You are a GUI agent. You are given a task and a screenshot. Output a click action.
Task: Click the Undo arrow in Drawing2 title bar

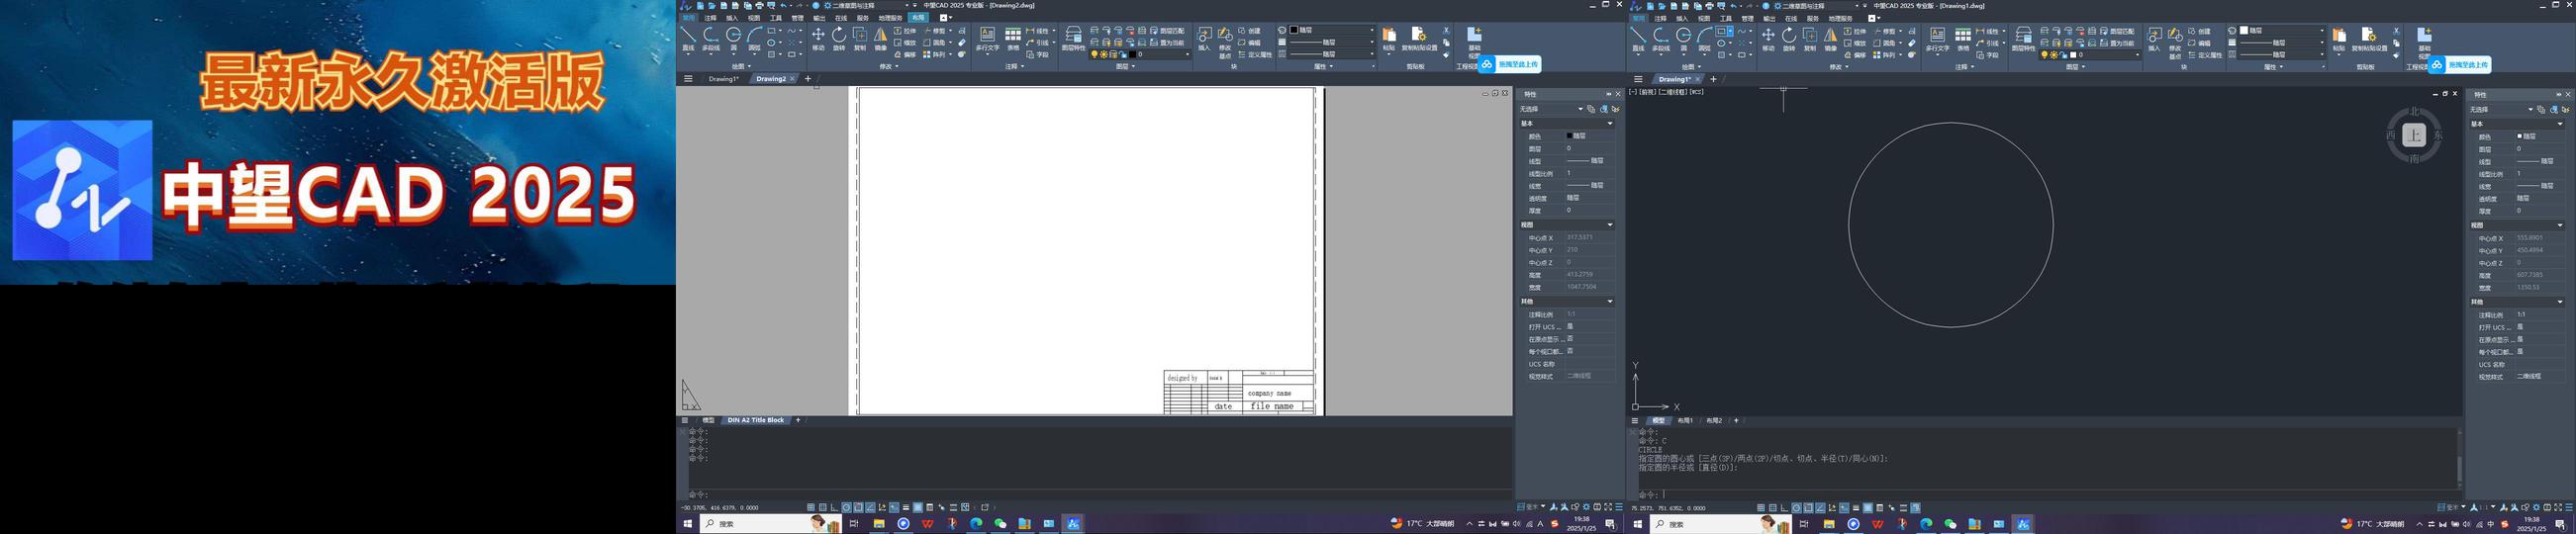click(784, 5)
